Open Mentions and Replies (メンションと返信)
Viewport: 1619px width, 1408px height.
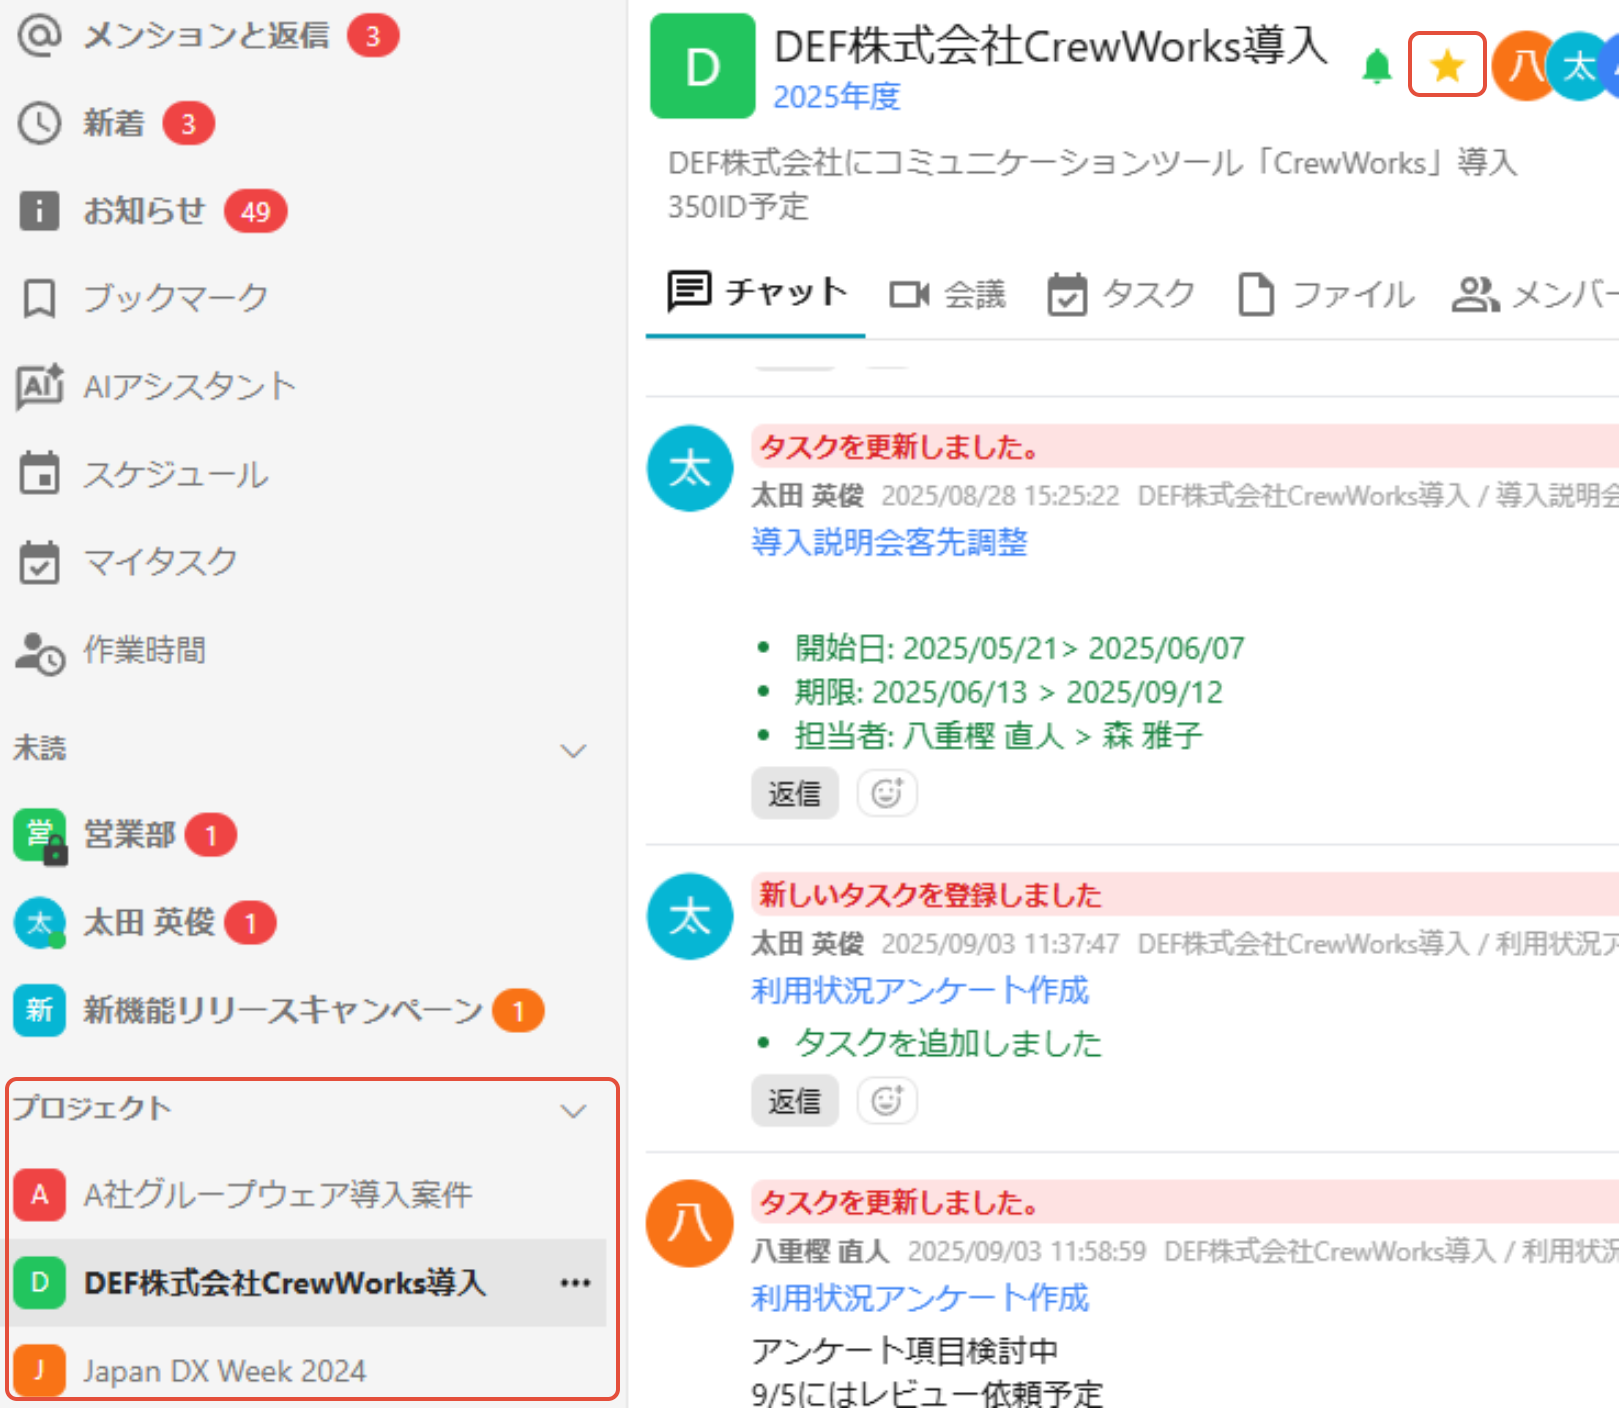pyautogui.click(x=206, y=36)
